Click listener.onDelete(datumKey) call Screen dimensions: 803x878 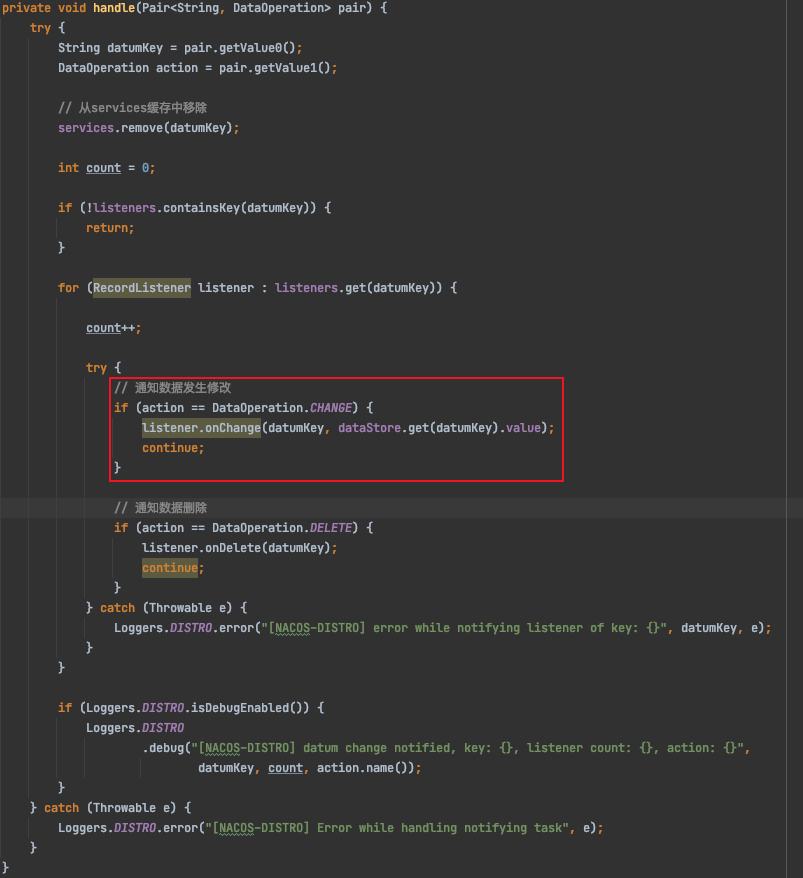pyautogui.click(x=236, y=548)
